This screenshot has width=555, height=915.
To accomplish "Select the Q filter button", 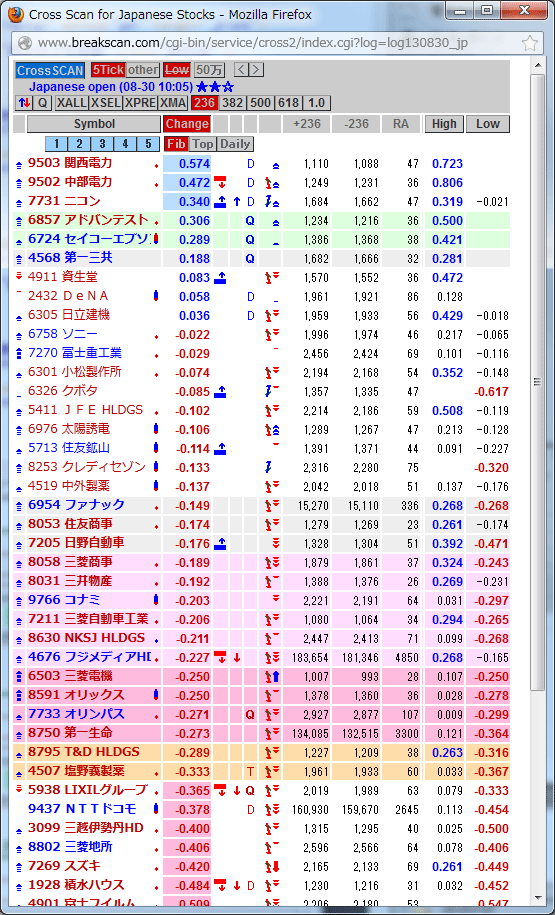I will point(42,103).
